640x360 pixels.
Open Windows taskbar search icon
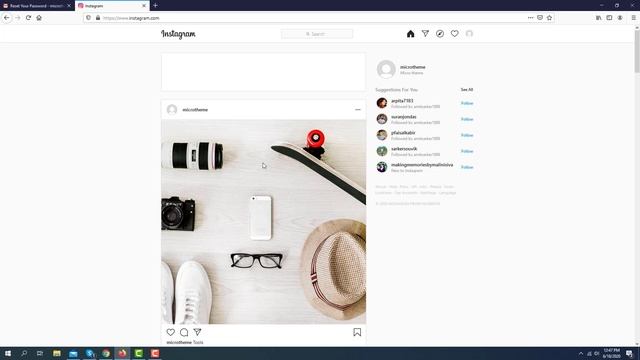tap(24, 353)
